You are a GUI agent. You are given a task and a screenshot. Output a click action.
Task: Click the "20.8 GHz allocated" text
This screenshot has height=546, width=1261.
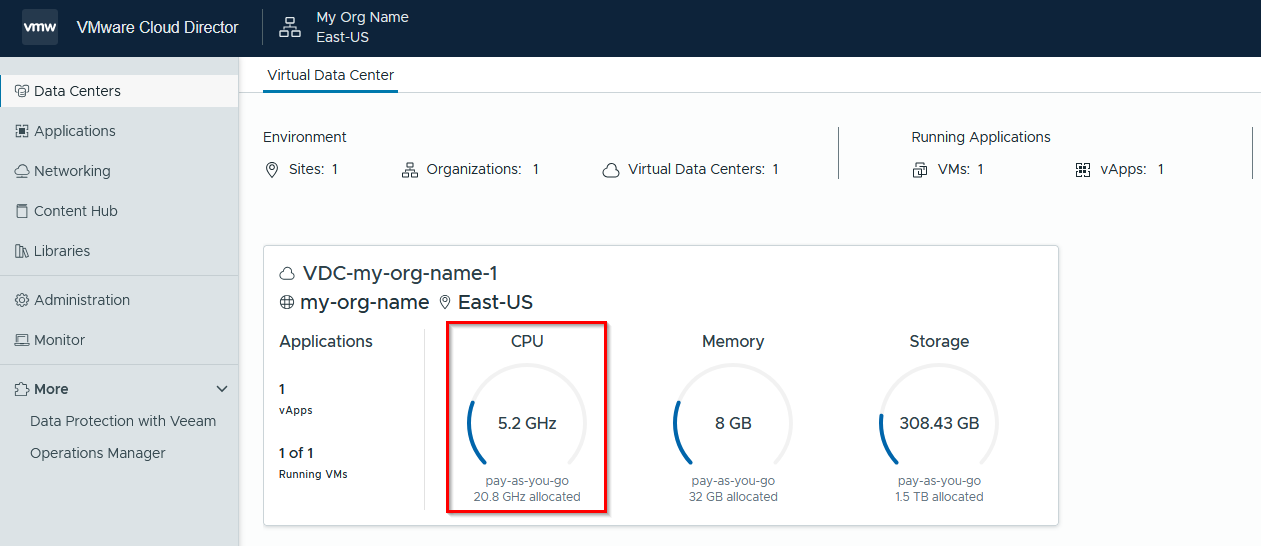(527, 497)
